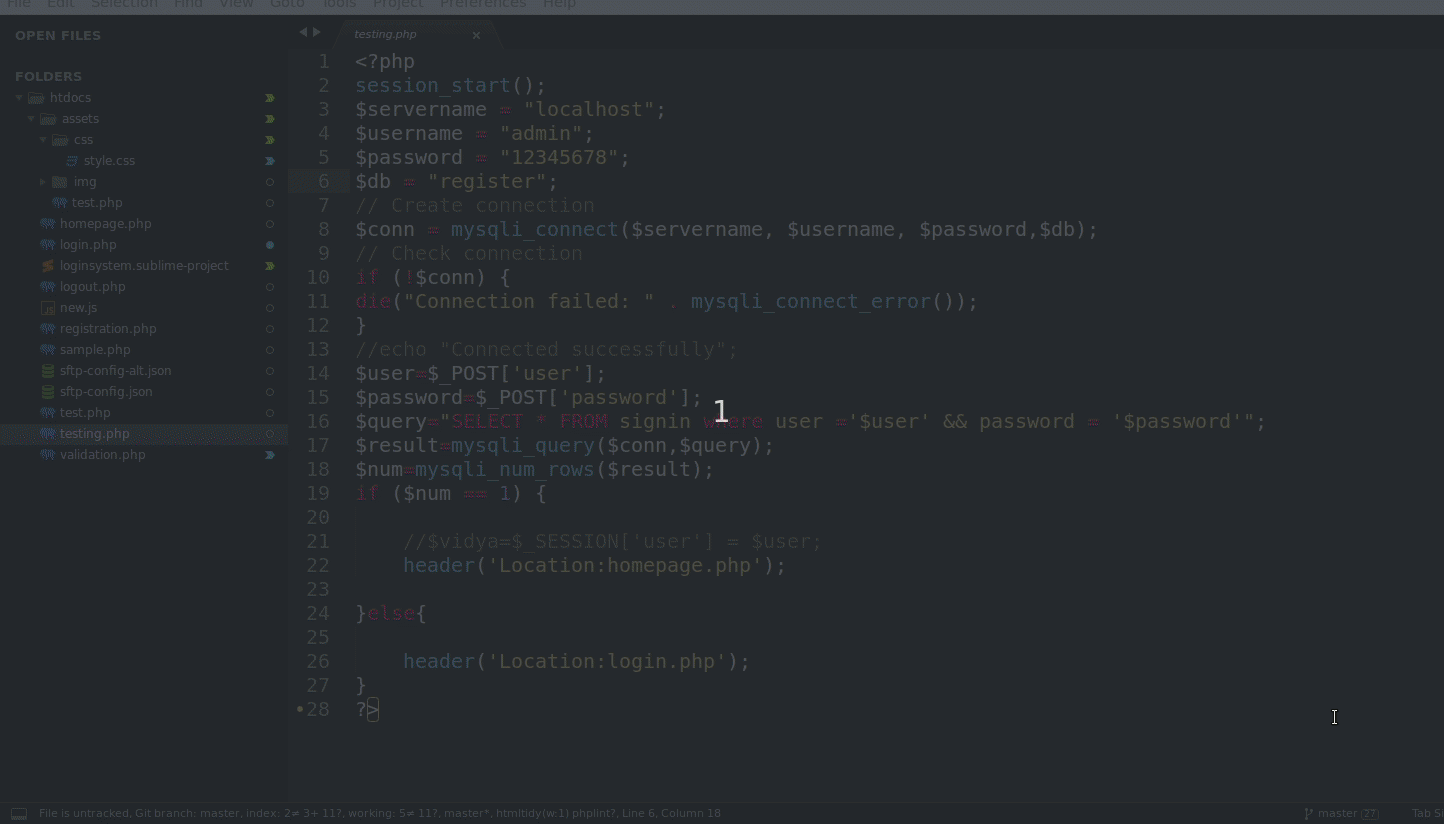Click line number 28 in the gutter
This screenshot has width=1444, height=824.
tap(318, 709)
